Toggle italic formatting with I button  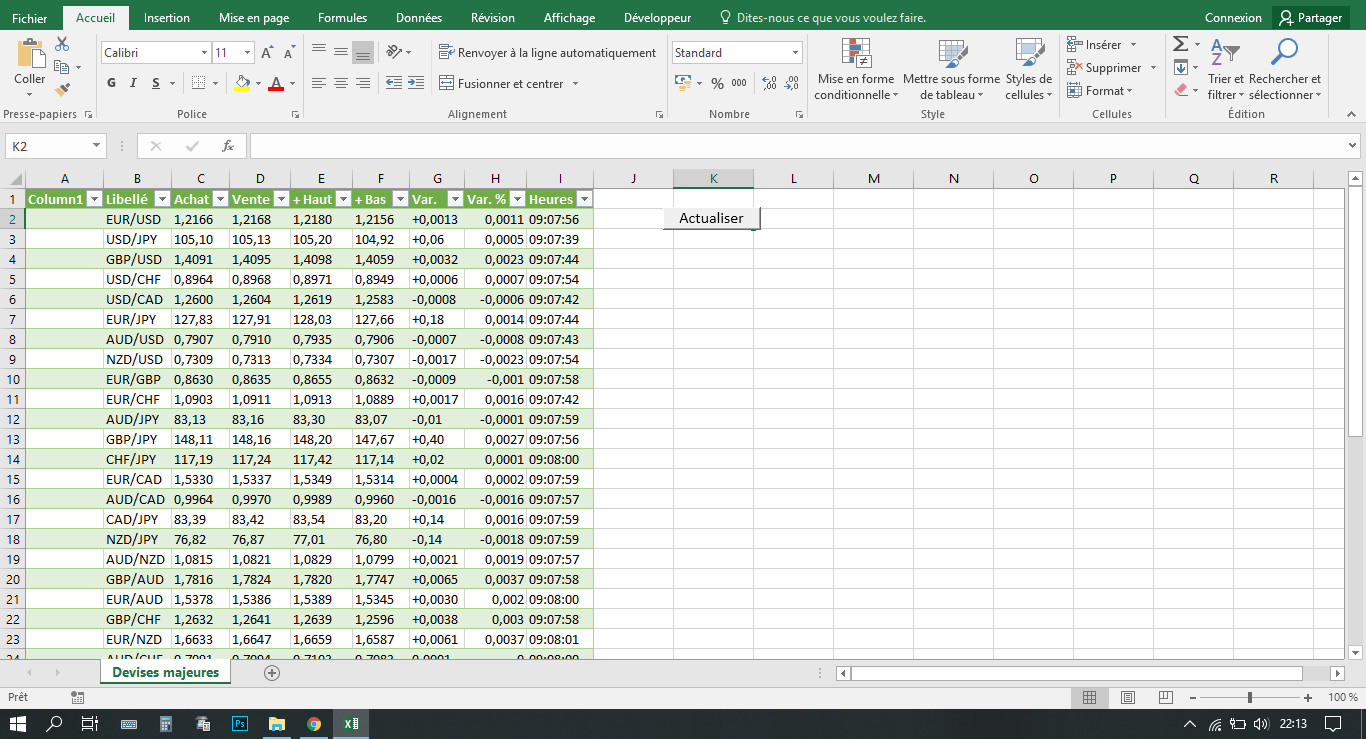[135, 83]
